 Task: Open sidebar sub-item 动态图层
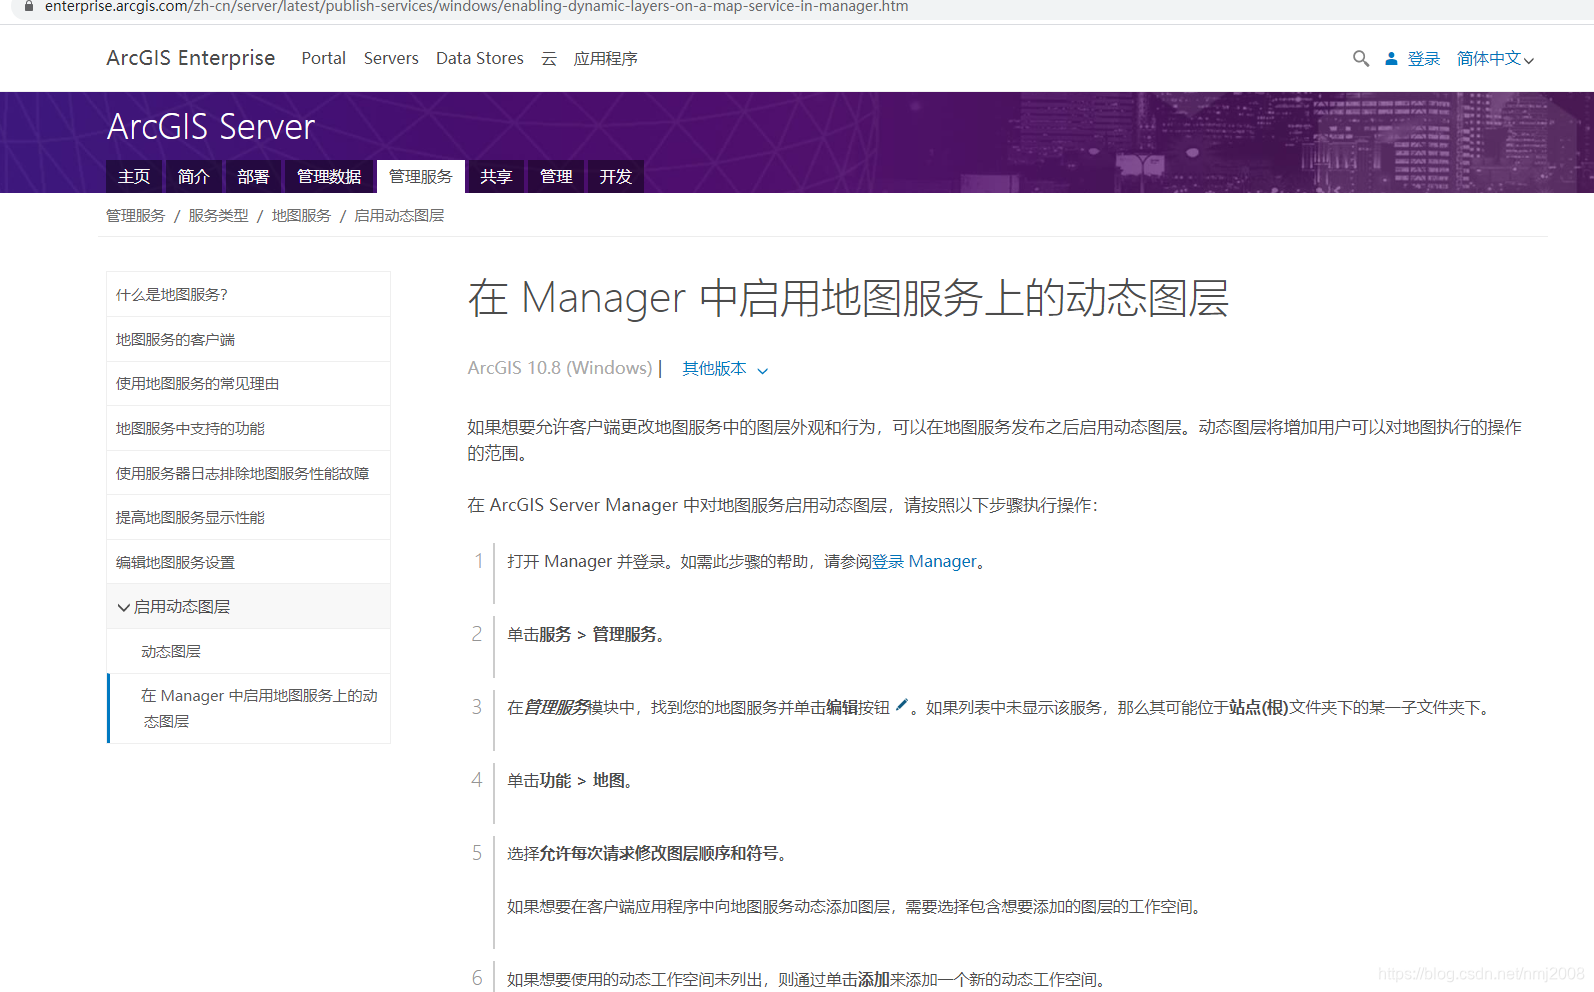click(x=248, y=652)
